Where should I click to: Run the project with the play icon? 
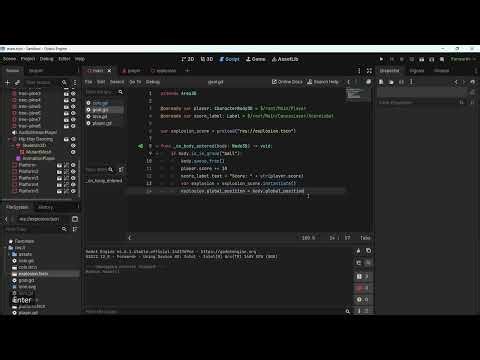click(x=381, y=59)
